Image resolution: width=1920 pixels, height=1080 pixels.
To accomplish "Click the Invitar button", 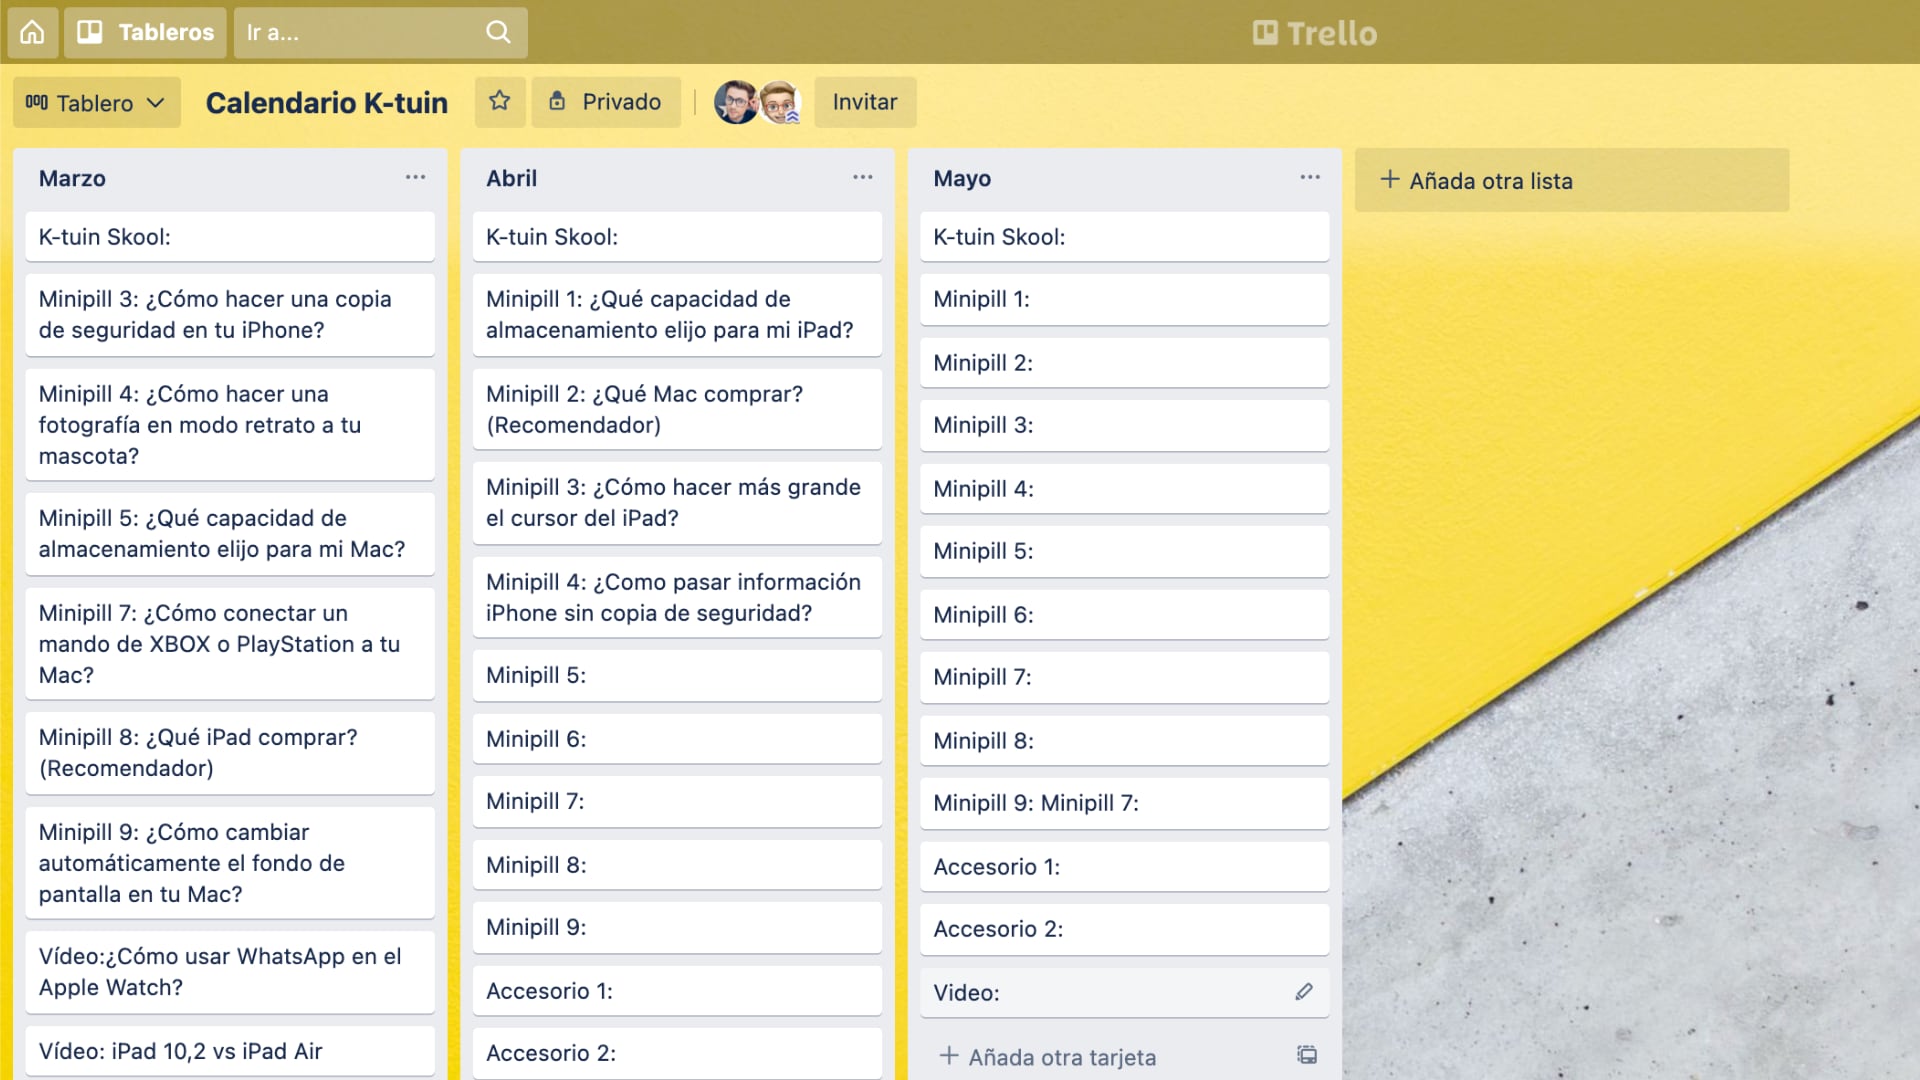I will click(x=865, y=101).
